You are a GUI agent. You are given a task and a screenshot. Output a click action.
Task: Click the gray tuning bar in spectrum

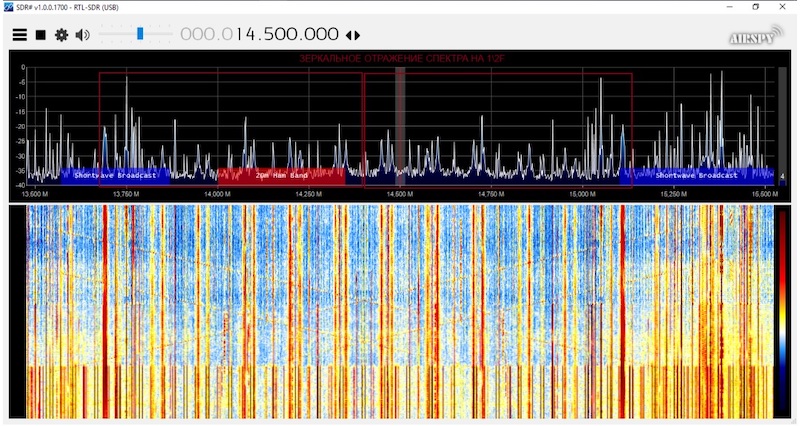coord(400,120)
